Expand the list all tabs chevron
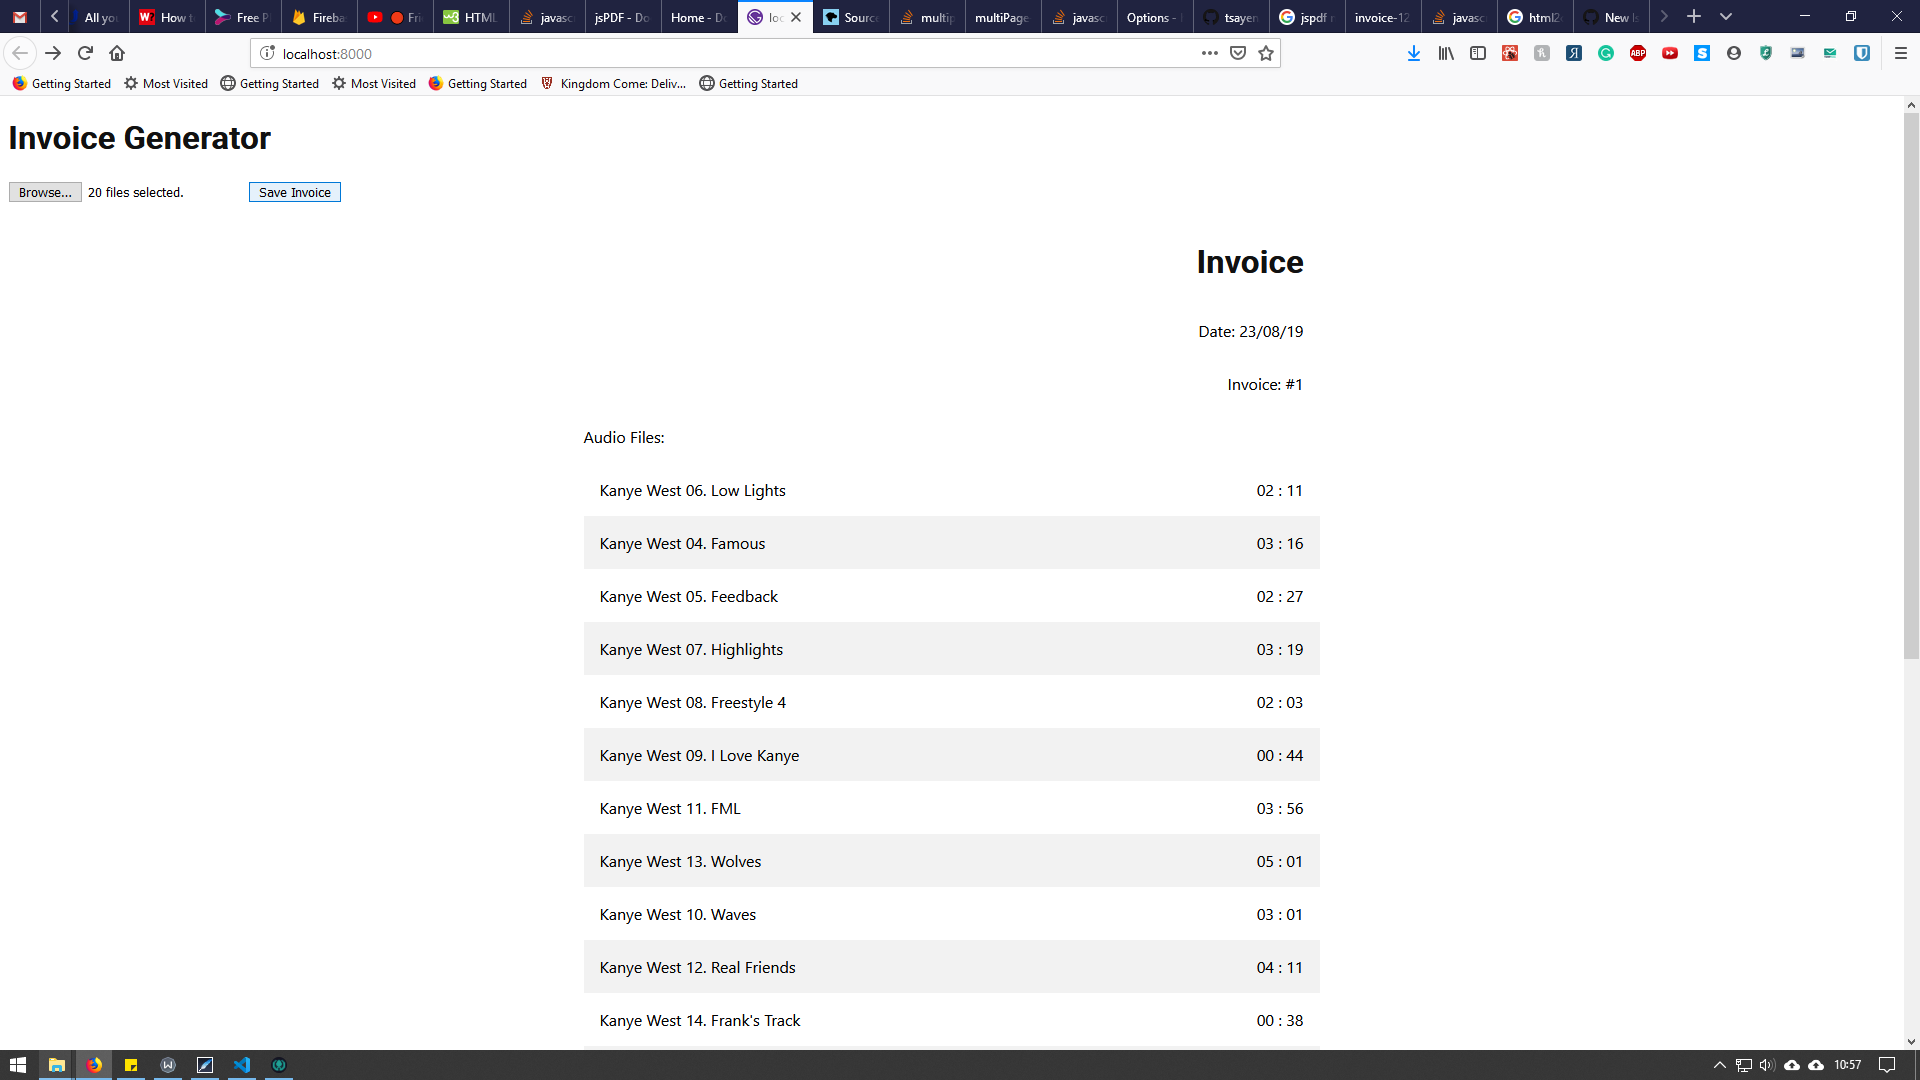The width and height of the screenshot is (1920, 1080). [1726, 17]
